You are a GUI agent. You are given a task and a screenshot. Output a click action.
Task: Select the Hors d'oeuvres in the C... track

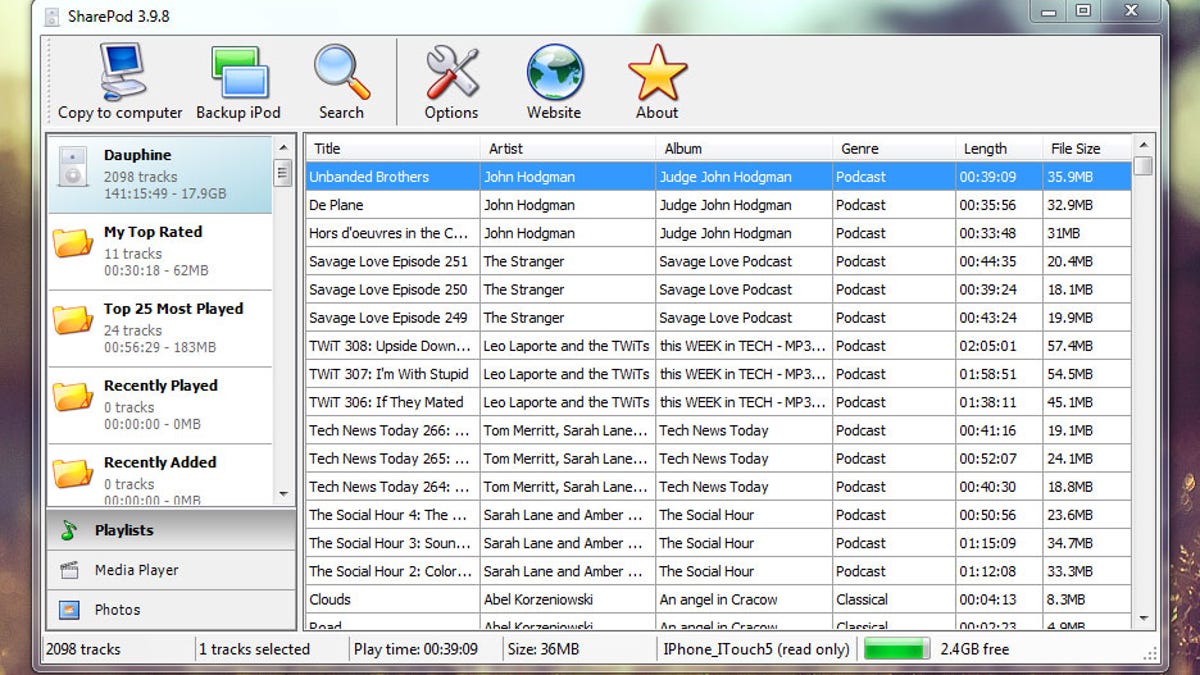[x=718, y=233]
